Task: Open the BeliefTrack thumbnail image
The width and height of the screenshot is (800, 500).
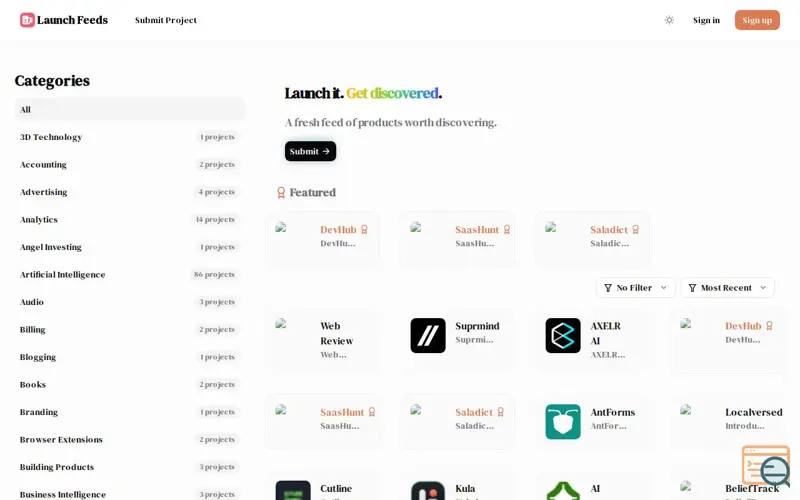Action: tap(686, 486)
